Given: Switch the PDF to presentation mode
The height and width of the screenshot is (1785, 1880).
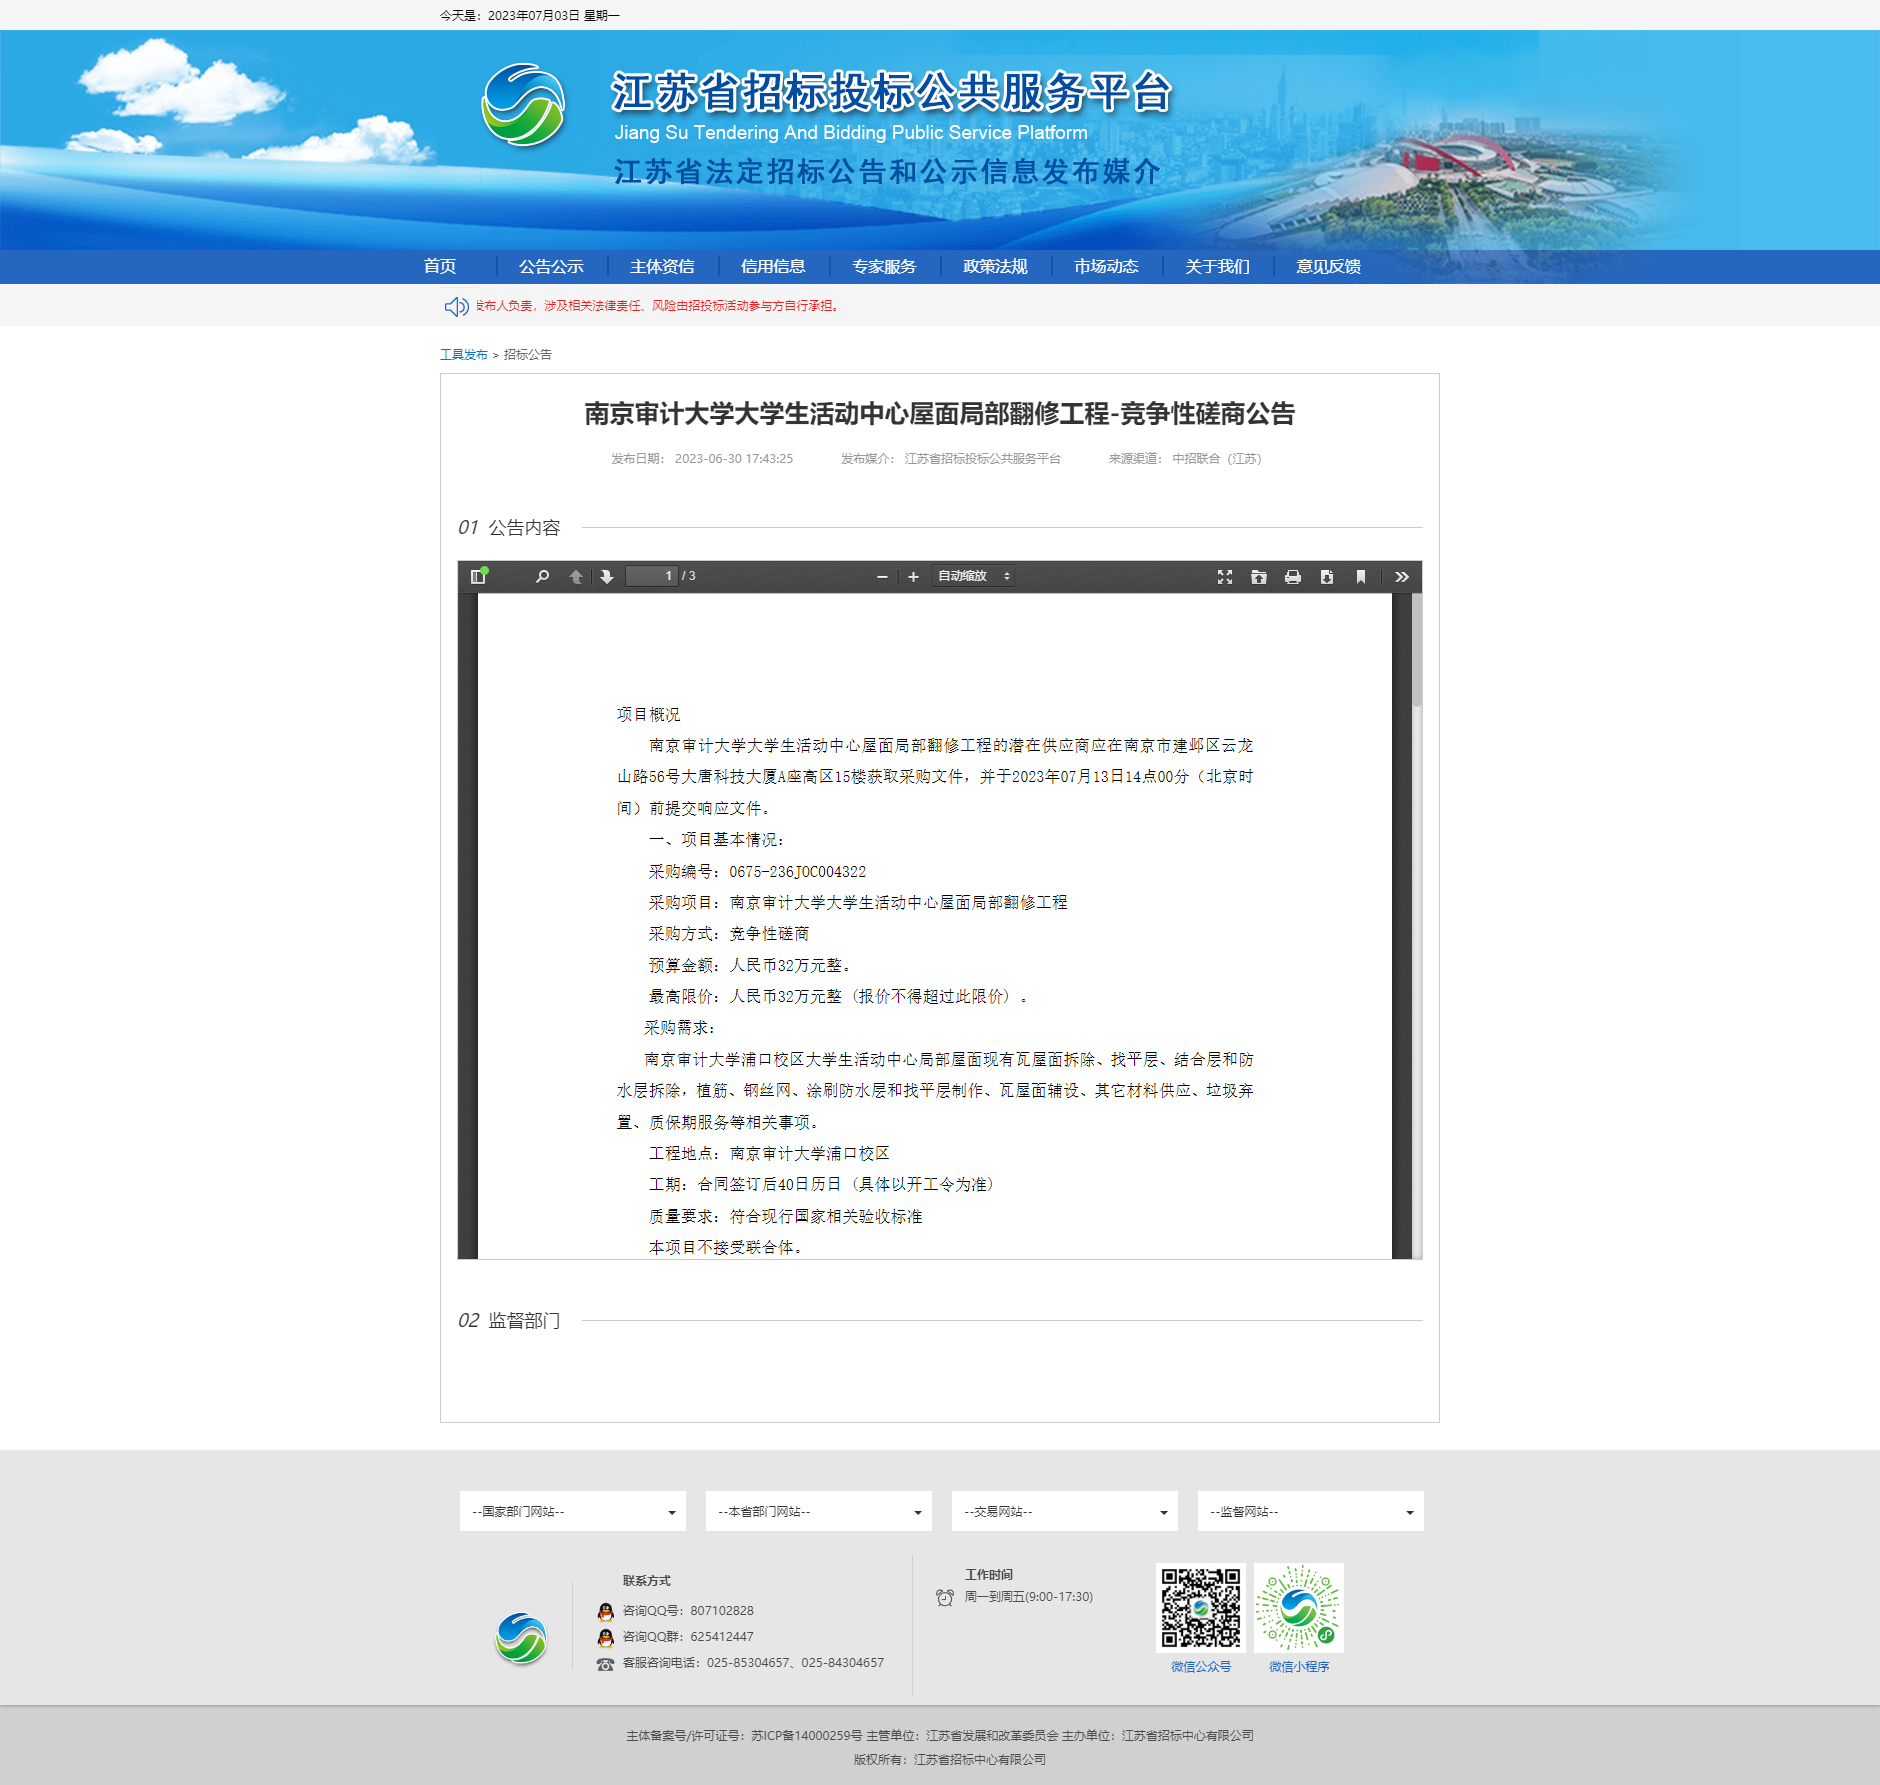Looking at the screenshot, I should click(1225, 577).
